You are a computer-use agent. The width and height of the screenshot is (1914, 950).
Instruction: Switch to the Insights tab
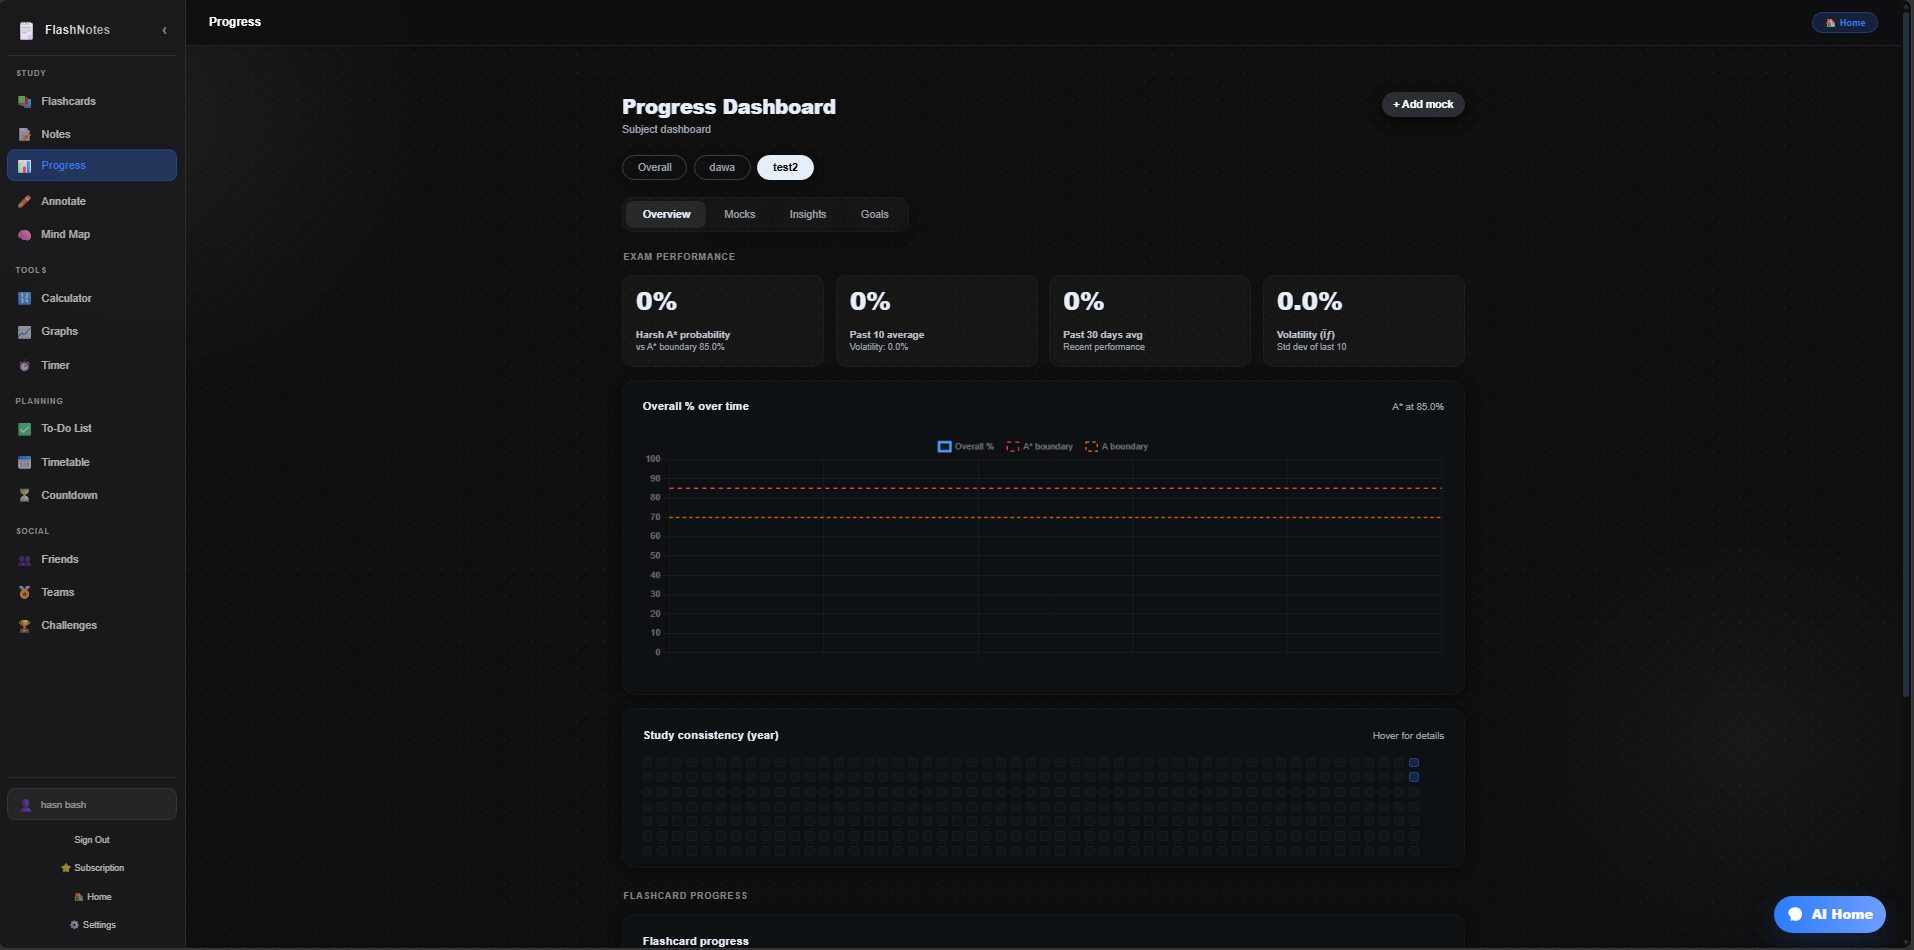[x=807, y=215]
